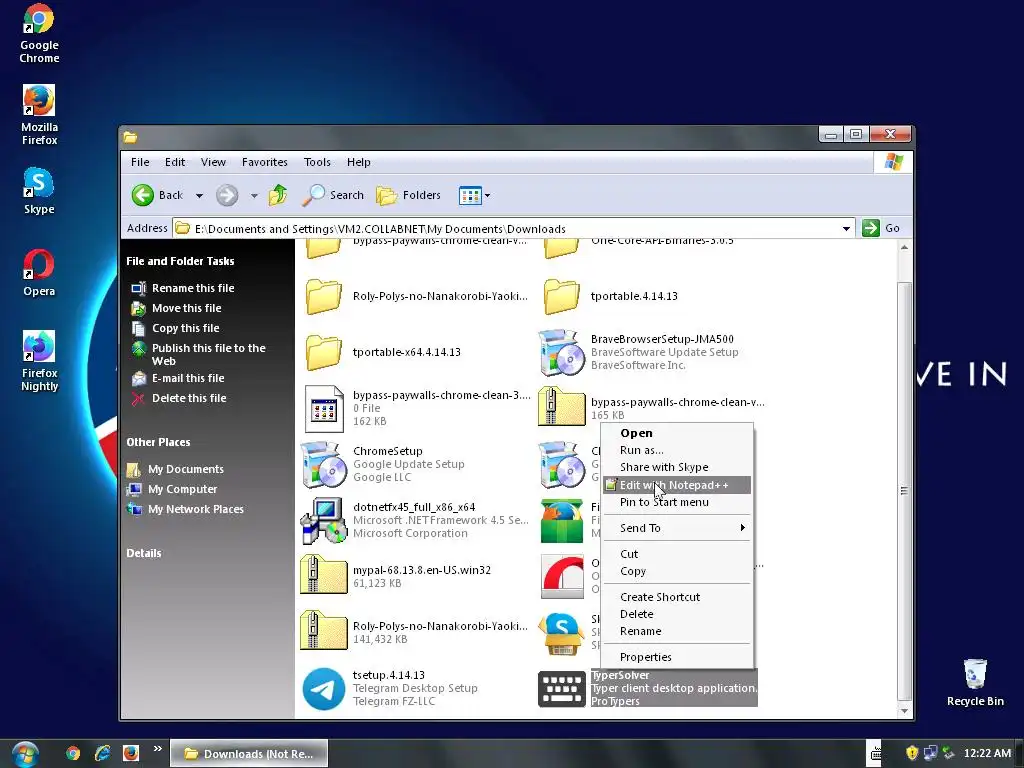Click the file list vertical scrollbar
The height and width of the screenshot is (768, 1024).
tap(904, 491)
